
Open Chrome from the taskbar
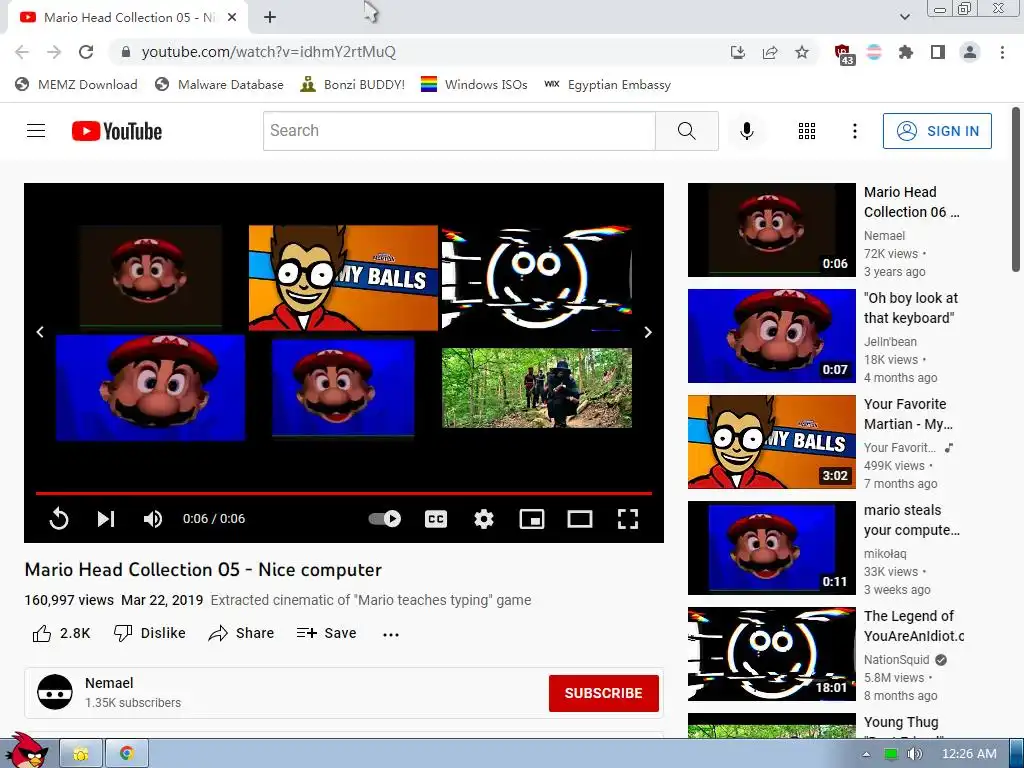click(x=127, y=754)
